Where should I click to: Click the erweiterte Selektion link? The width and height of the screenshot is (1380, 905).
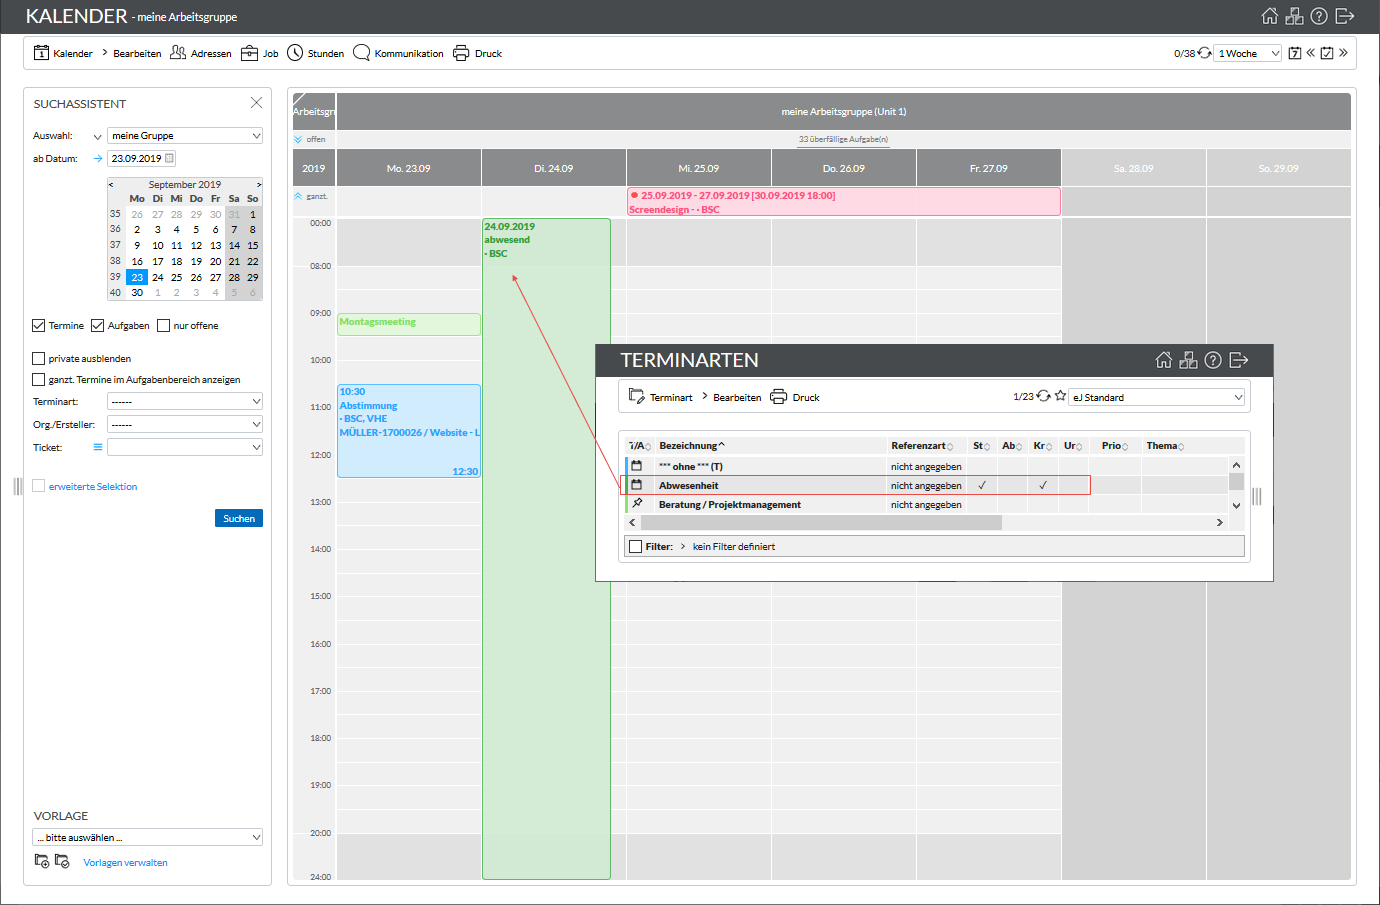point(93,486)
